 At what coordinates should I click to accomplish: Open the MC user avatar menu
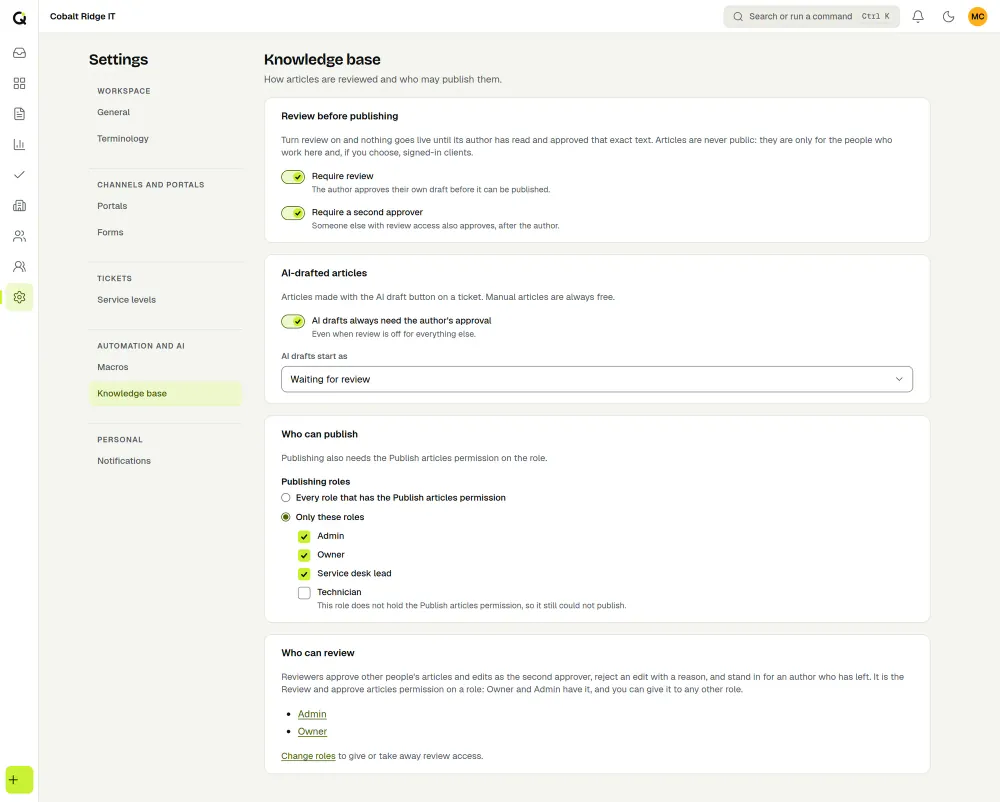click(978, 17)
